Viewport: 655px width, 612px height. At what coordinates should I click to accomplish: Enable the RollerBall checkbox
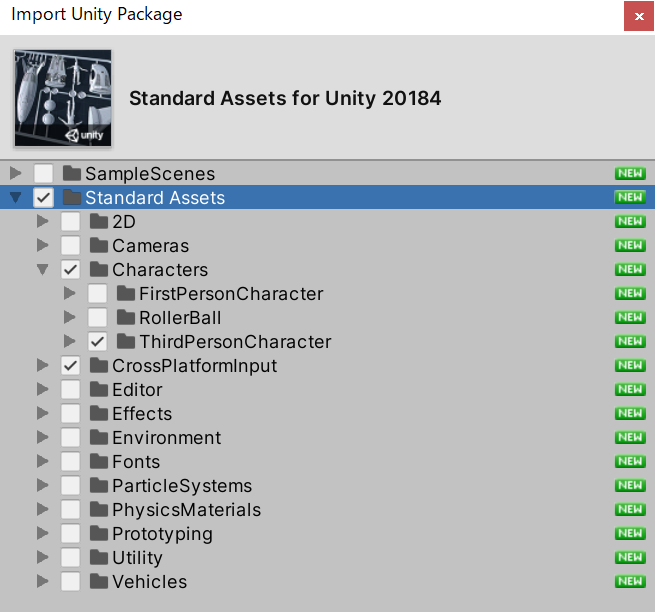tap(97, 317)
